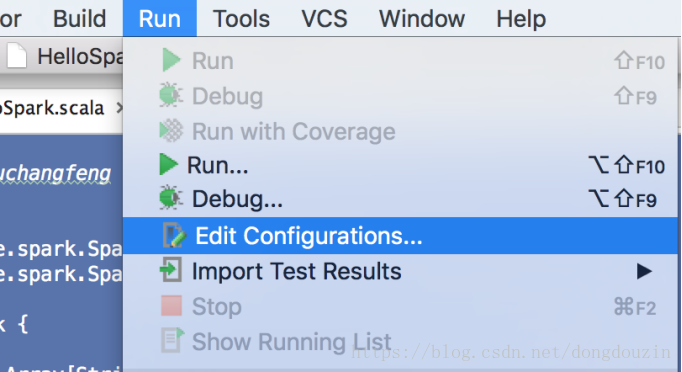Image resolution: width=682 pixels, height=372 pixels.
Task: Click the Show Running List icon
Action: coord(172,341)
